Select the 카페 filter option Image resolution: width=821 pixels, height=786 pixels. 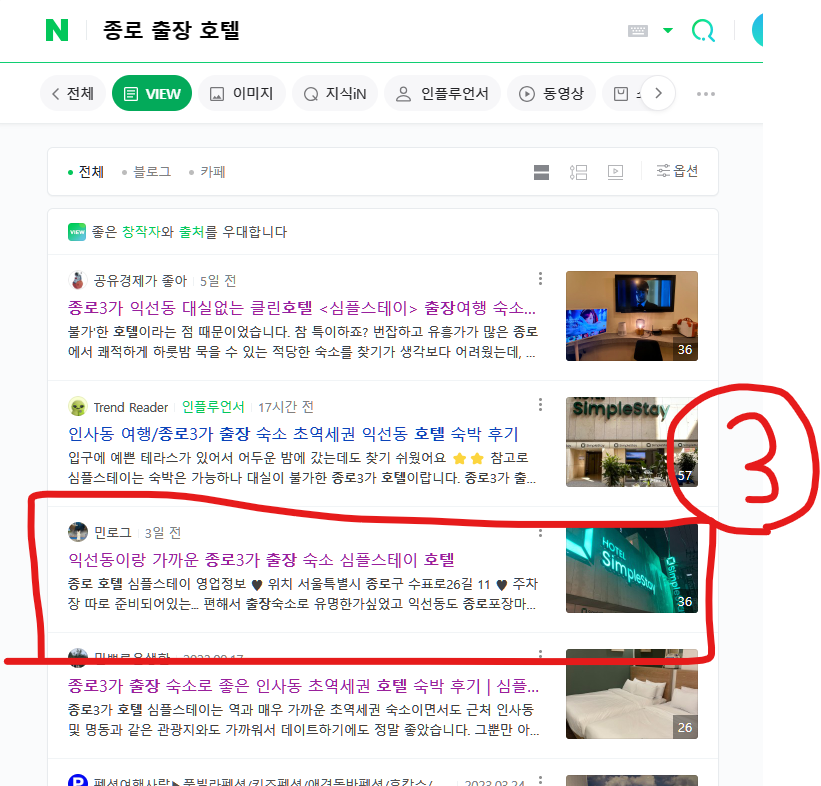pyautogui.click(x=207, y=172)
